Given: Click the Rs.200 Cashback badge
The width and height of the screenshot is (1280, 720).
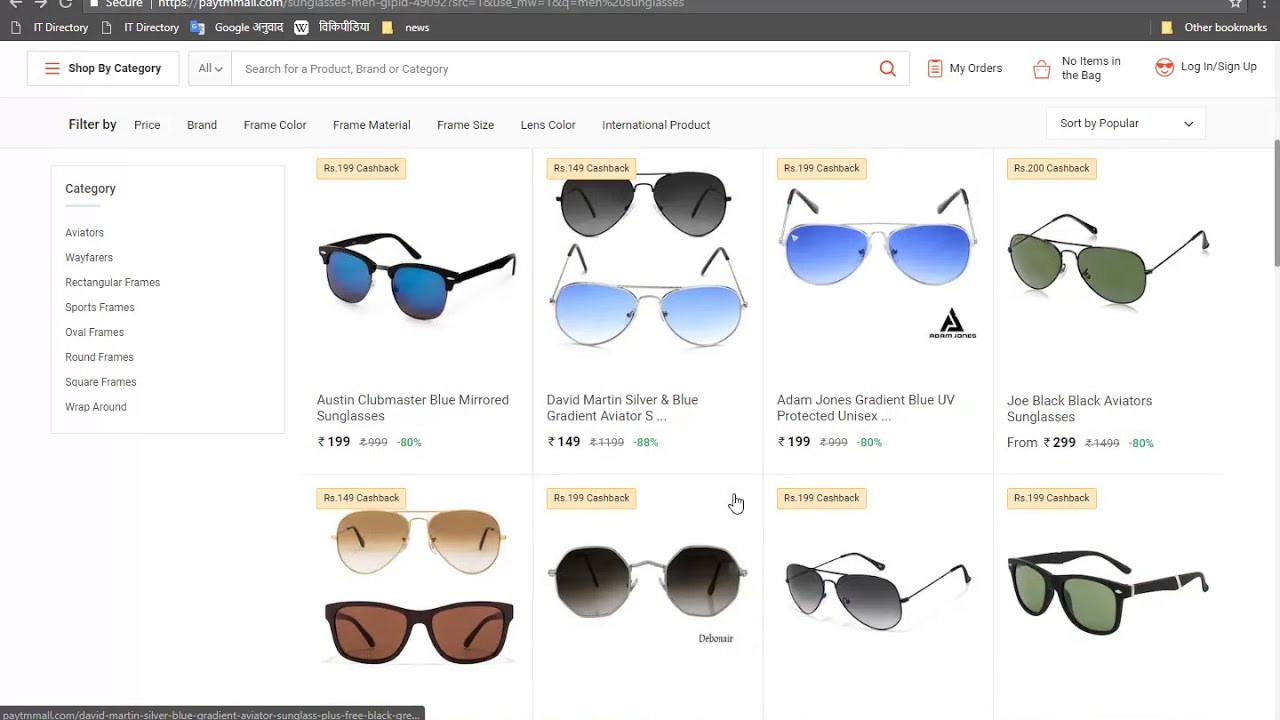Looking at the screenshot, I should 1052,168.
